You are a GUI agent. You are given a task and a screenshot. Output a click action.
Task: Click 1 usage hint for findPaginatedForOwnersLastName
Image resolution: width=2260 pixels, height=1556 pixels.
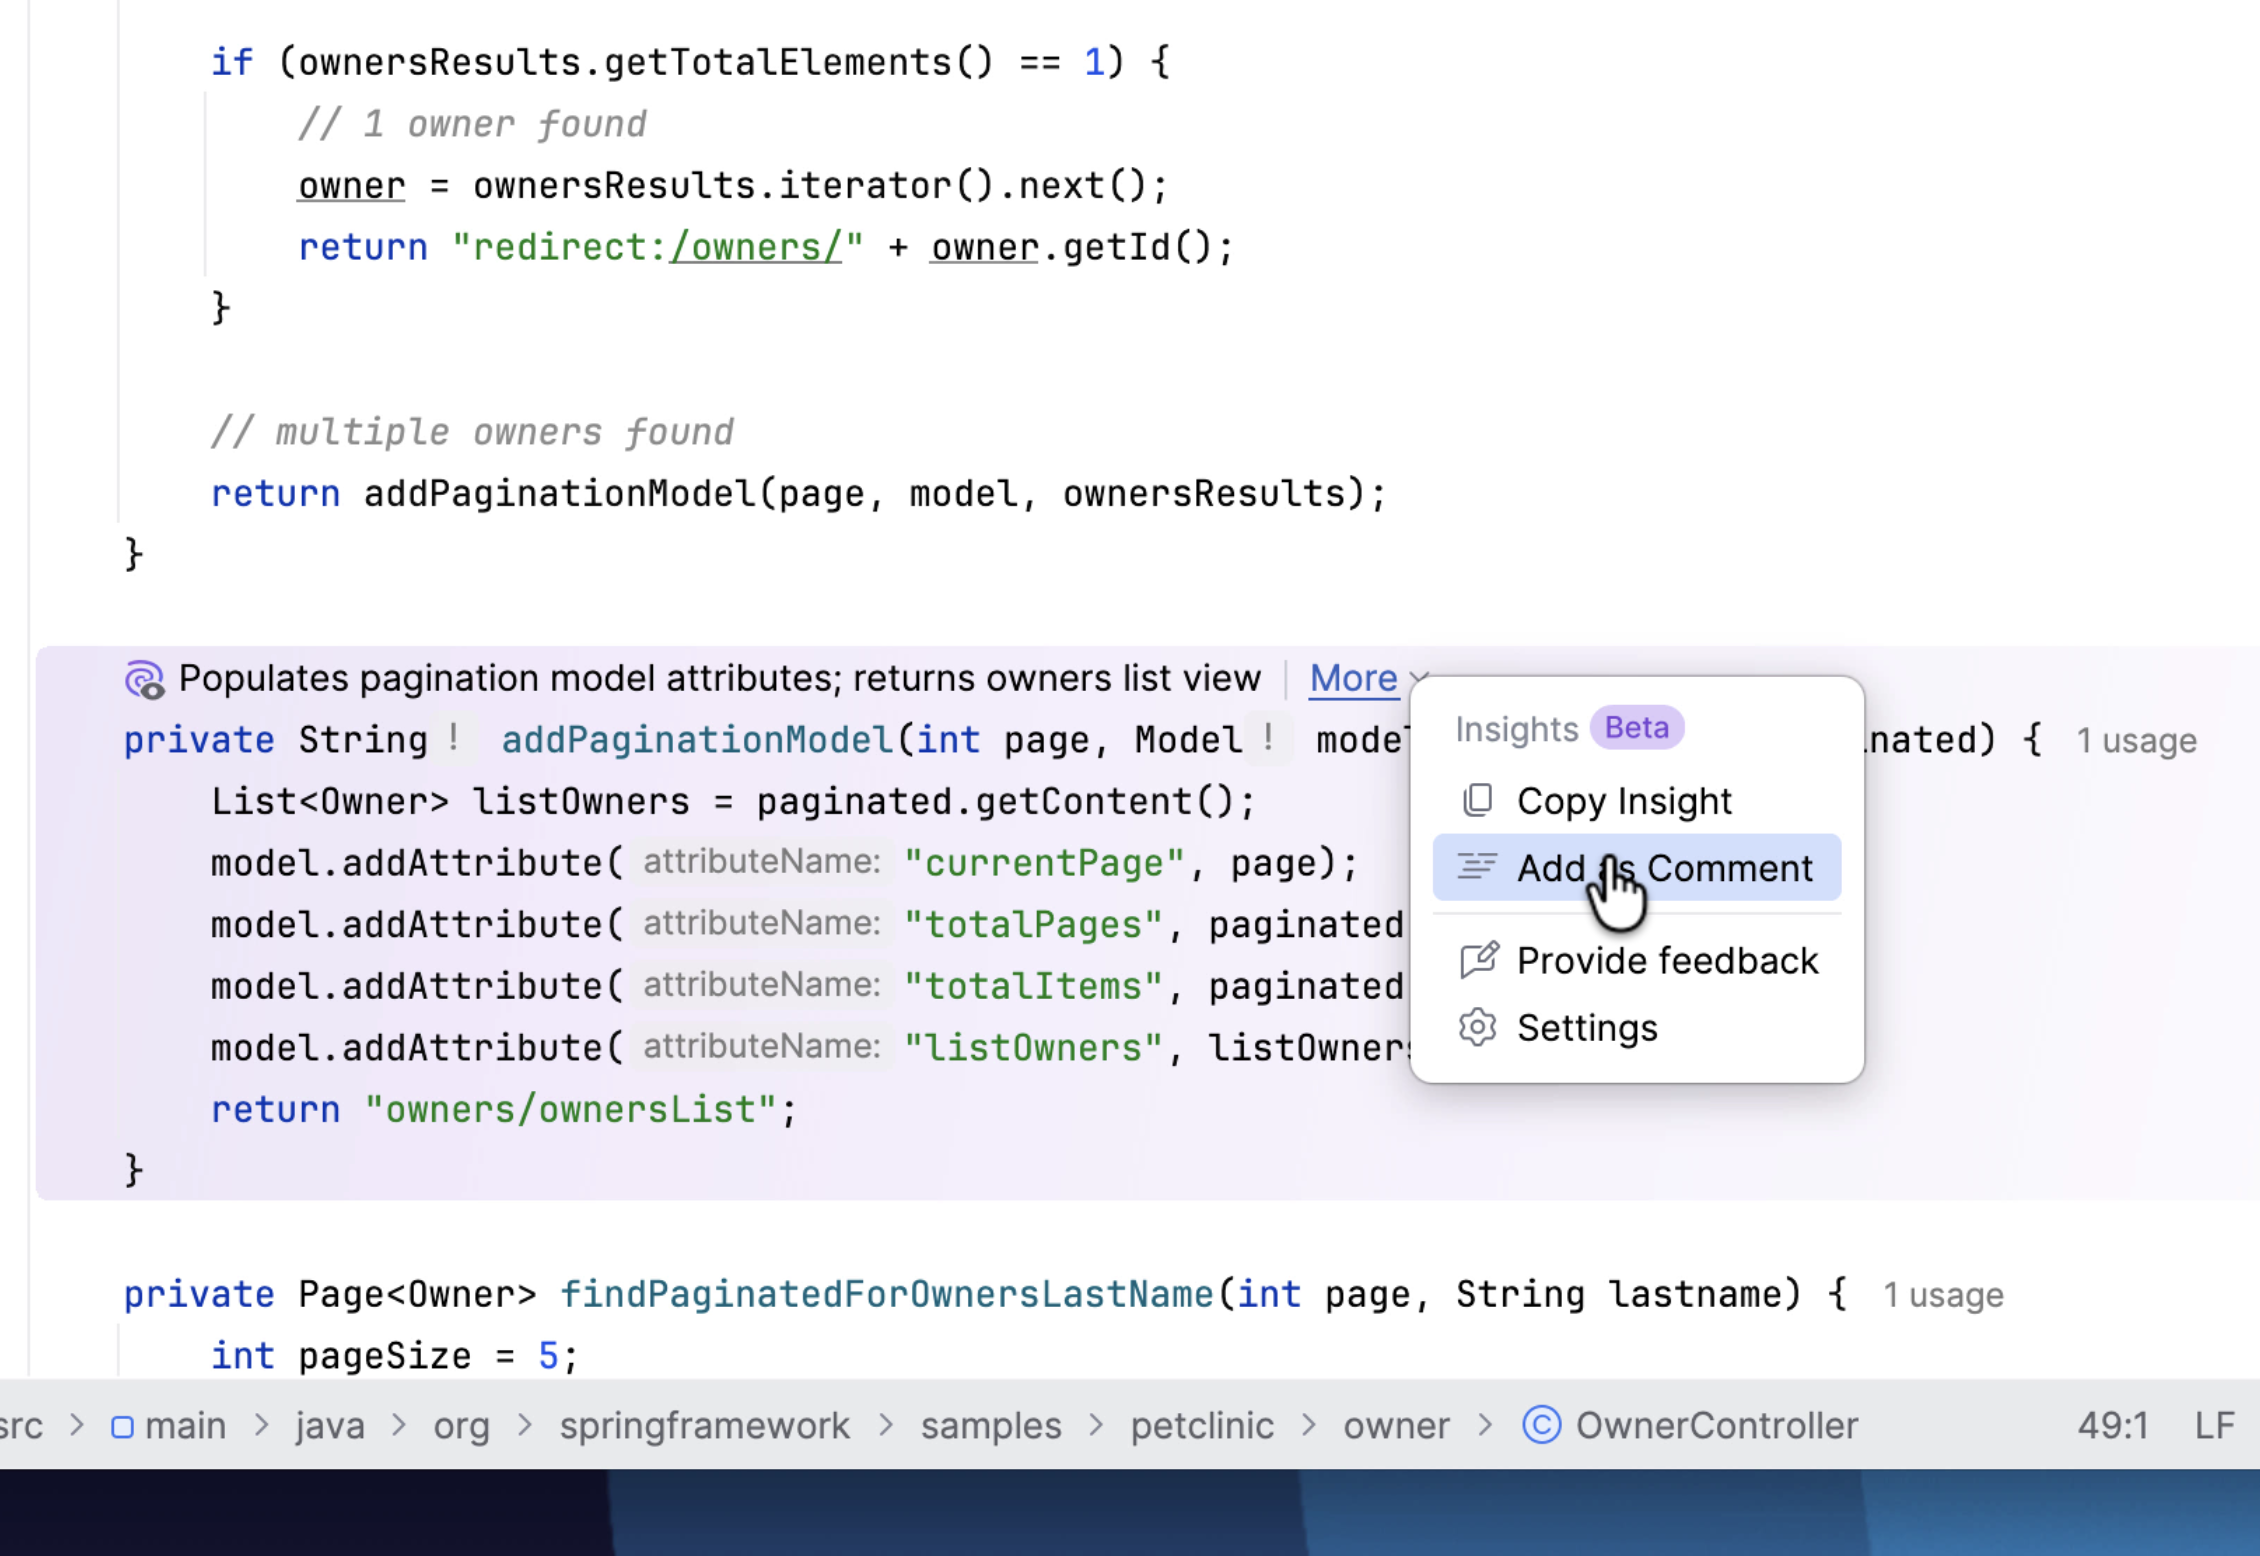[1943, 1295]
